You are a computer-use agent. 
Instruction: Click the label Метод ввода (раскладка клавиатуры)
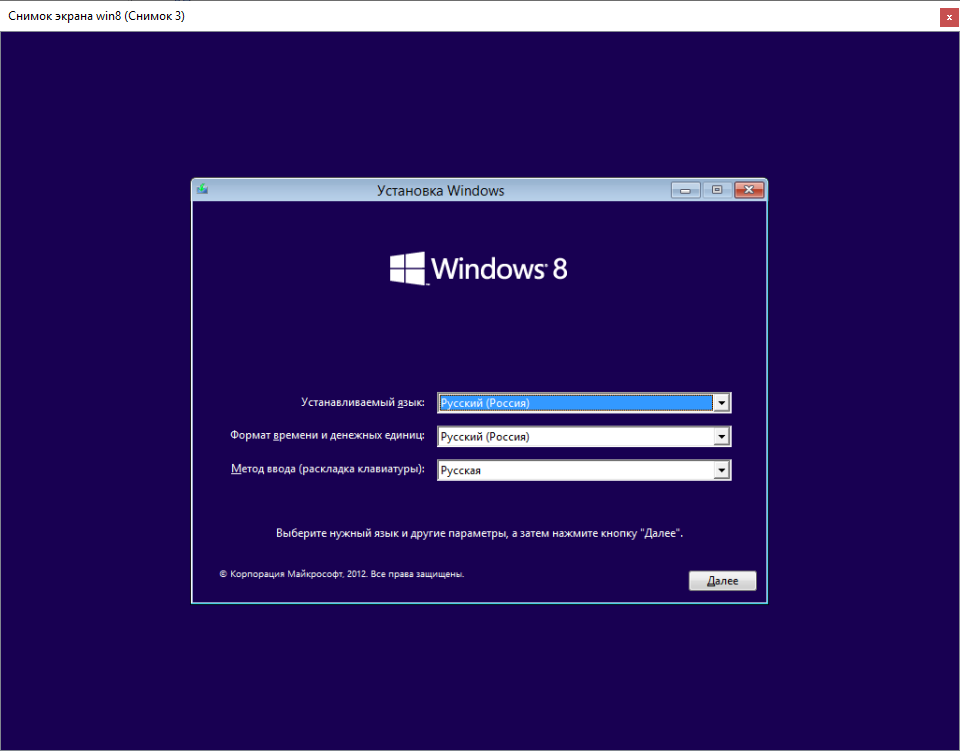pos(328,469)
